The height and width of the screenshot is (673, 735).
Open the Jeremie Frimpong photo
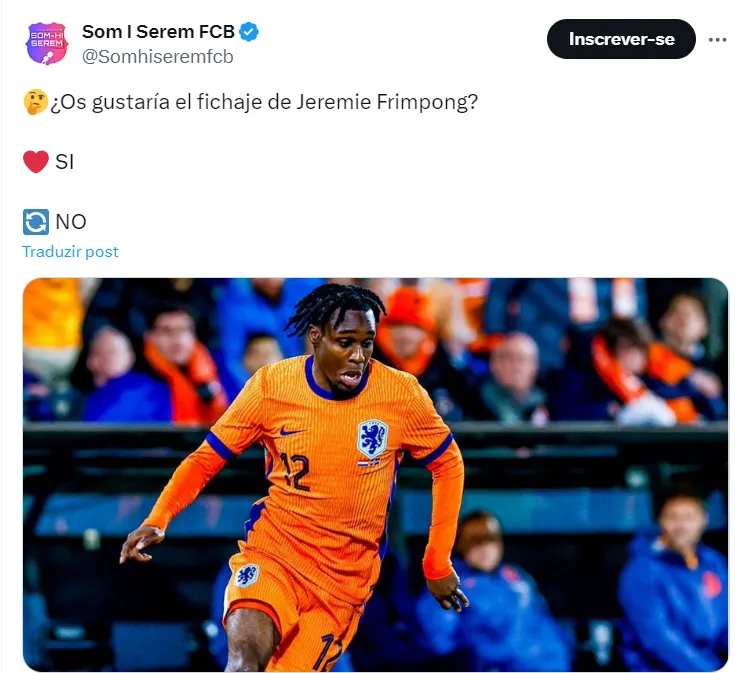point(375,474)
